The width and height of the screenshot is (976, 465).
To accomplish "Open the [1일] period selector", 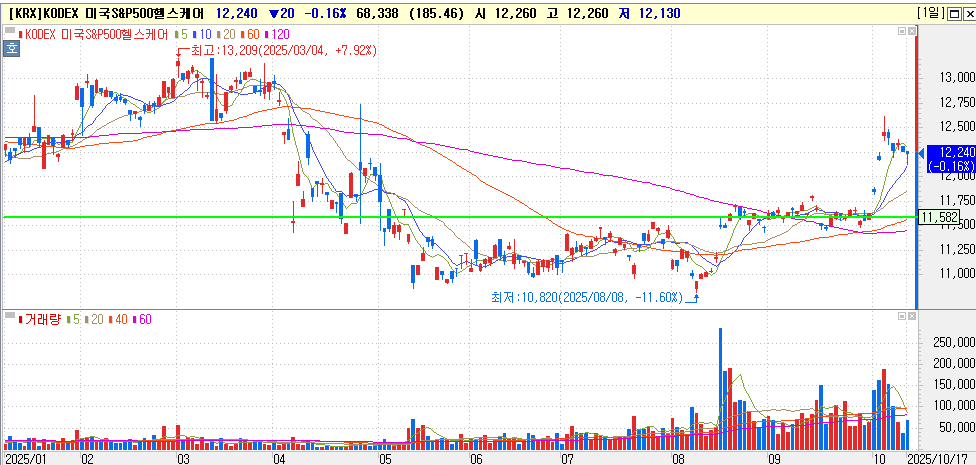I will click(x=933, y=13).
